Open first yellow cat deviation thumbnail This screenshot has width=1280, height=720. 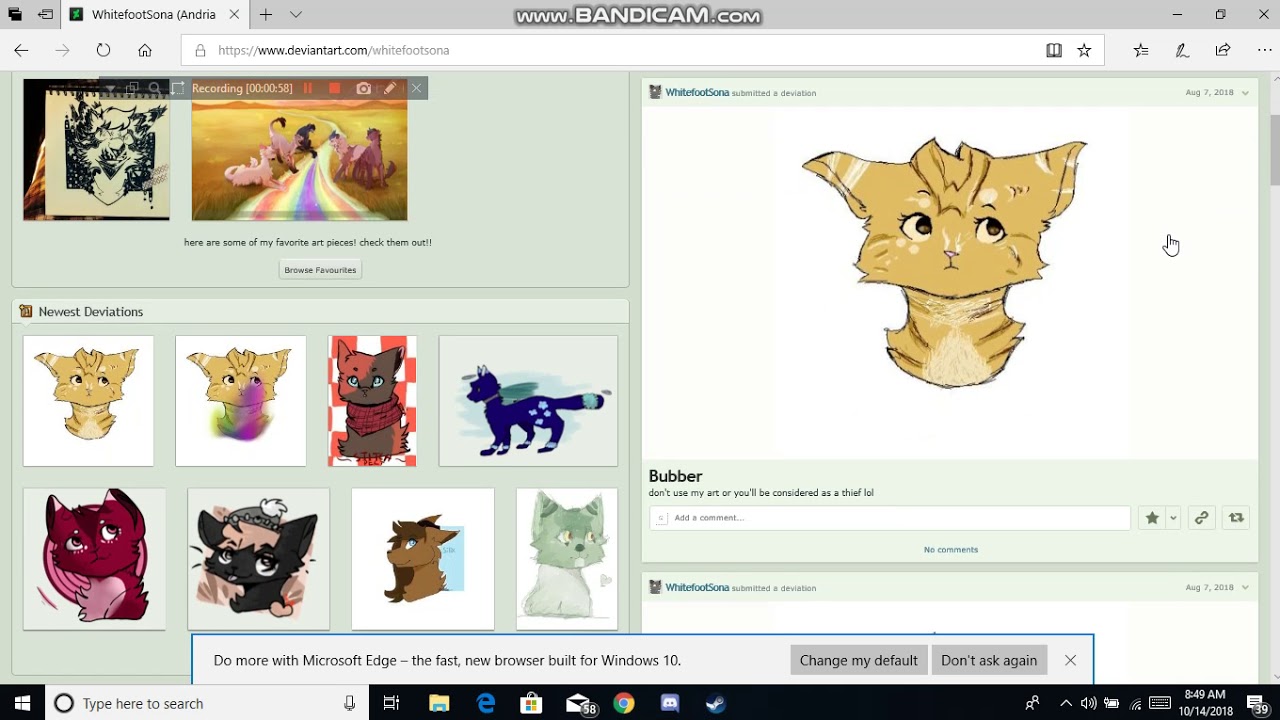point(88,401)
